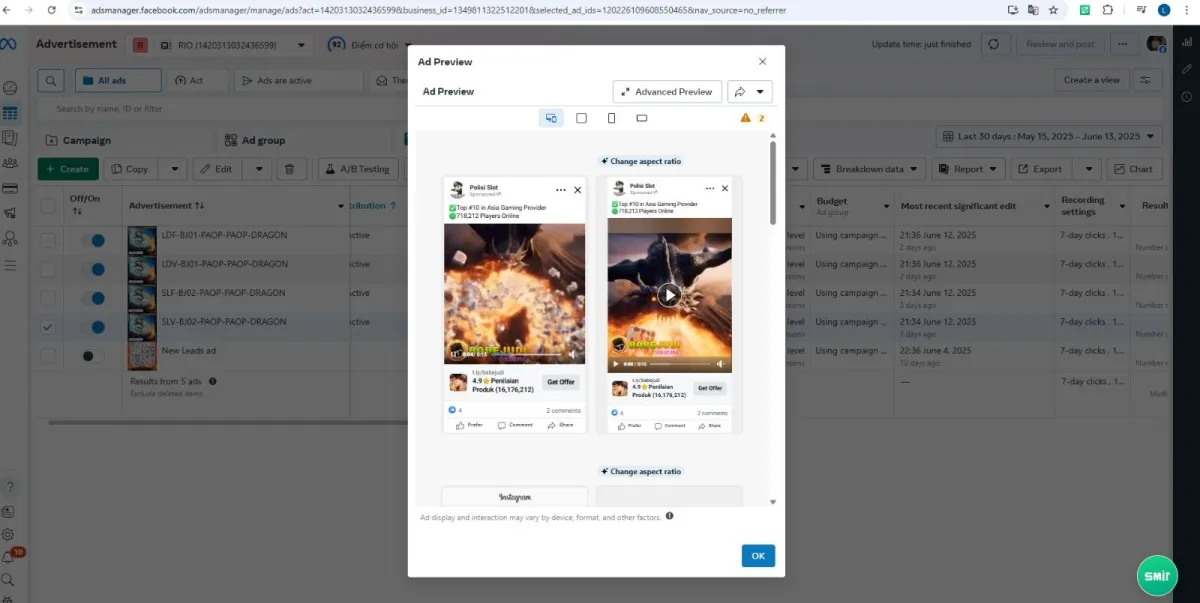This screenshot has height=603, width=1200.
Task: Open the Campaigns table icon in sidebar
Action: click(x=10, y=113)
